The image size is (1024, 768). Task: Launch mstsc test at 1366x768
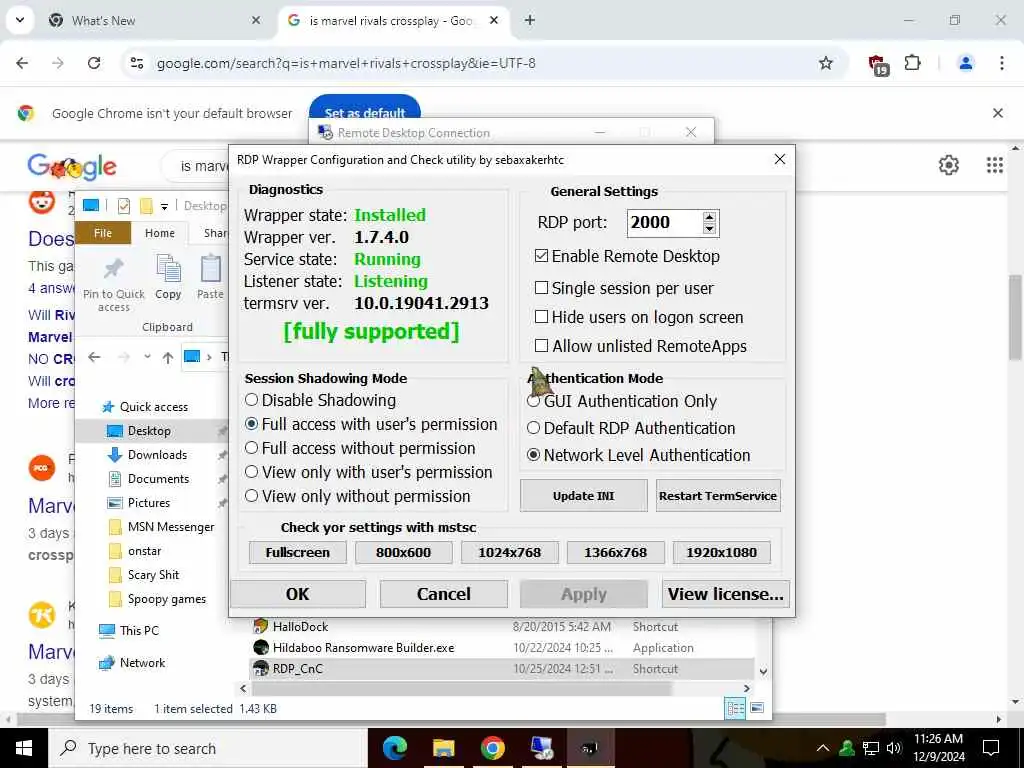click(x=616, y=552)
